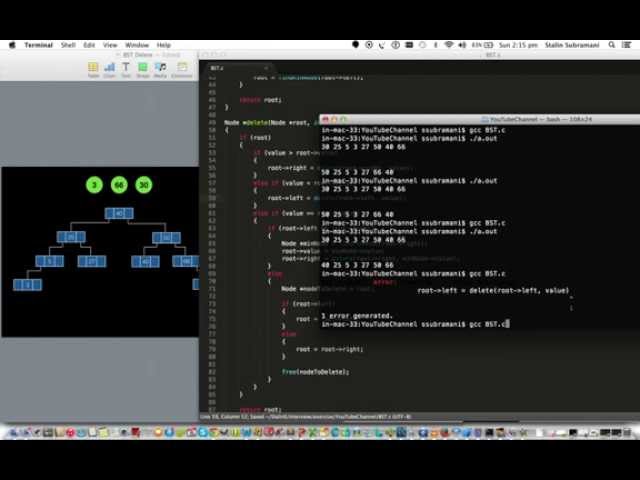Click the error line 'root->left = delete(root->left, value)'

[493, 290]
